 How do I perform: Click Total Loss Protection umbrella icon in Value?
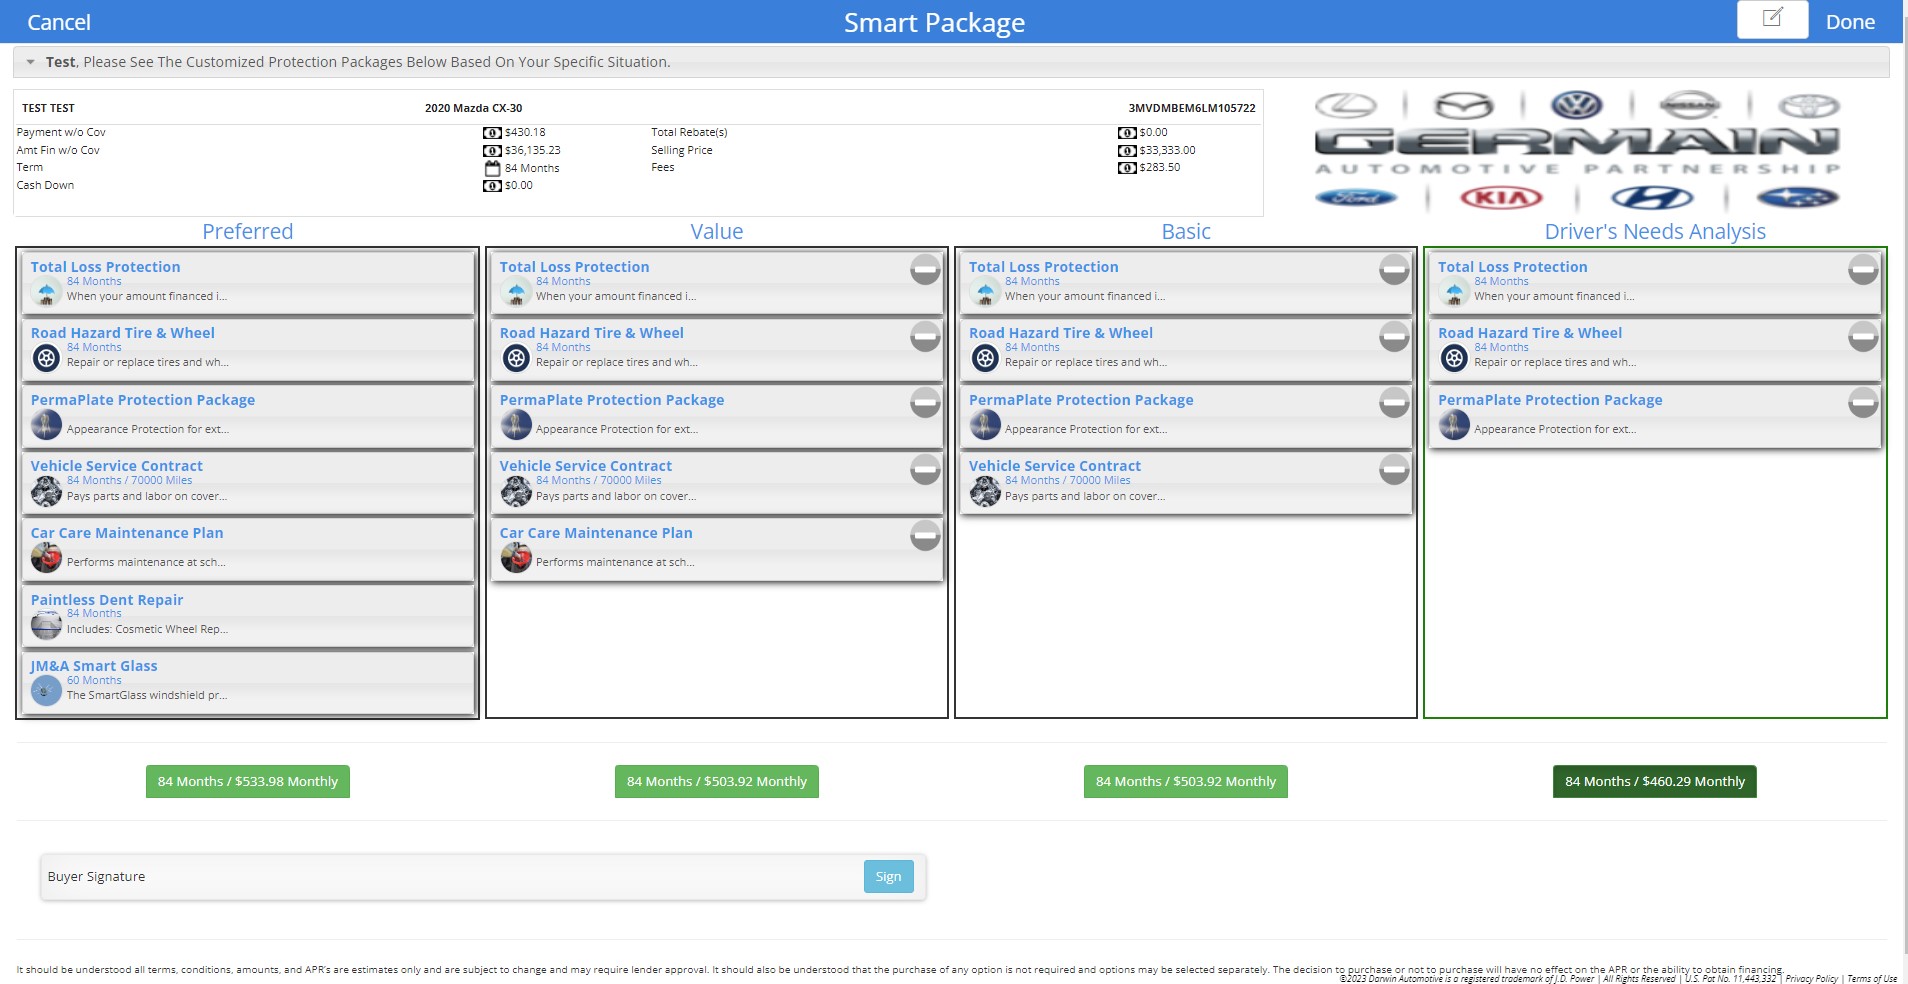(516, 291)
